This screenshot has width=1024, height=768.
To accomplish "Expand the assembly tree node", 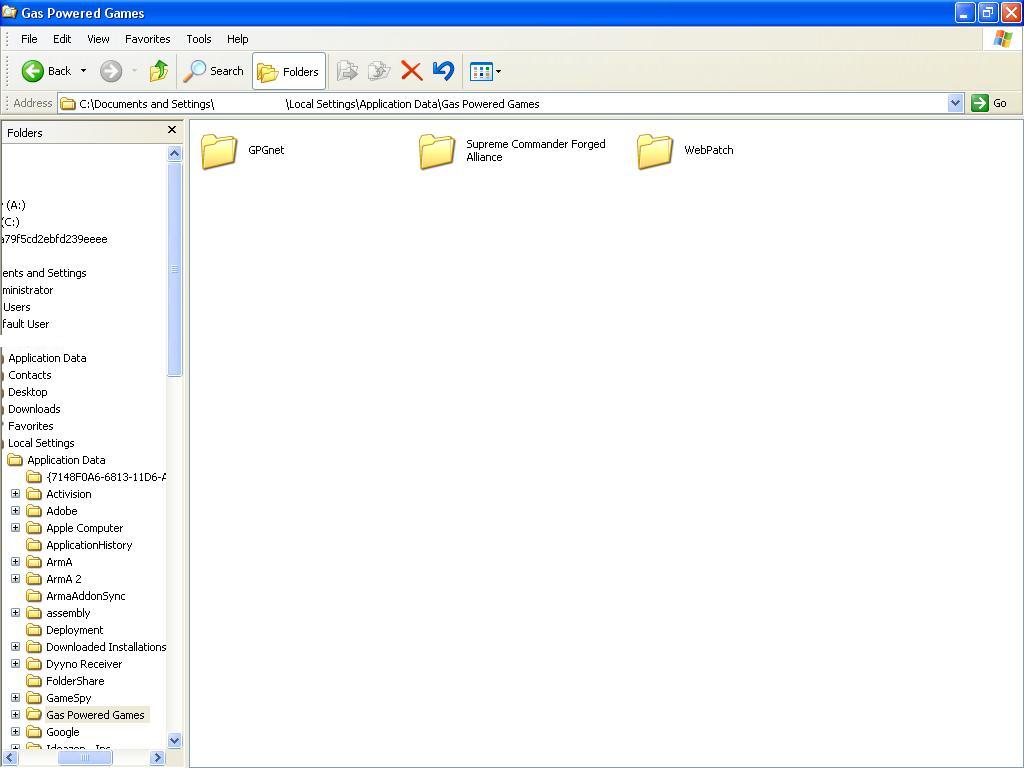I will (x=16, y=613).
